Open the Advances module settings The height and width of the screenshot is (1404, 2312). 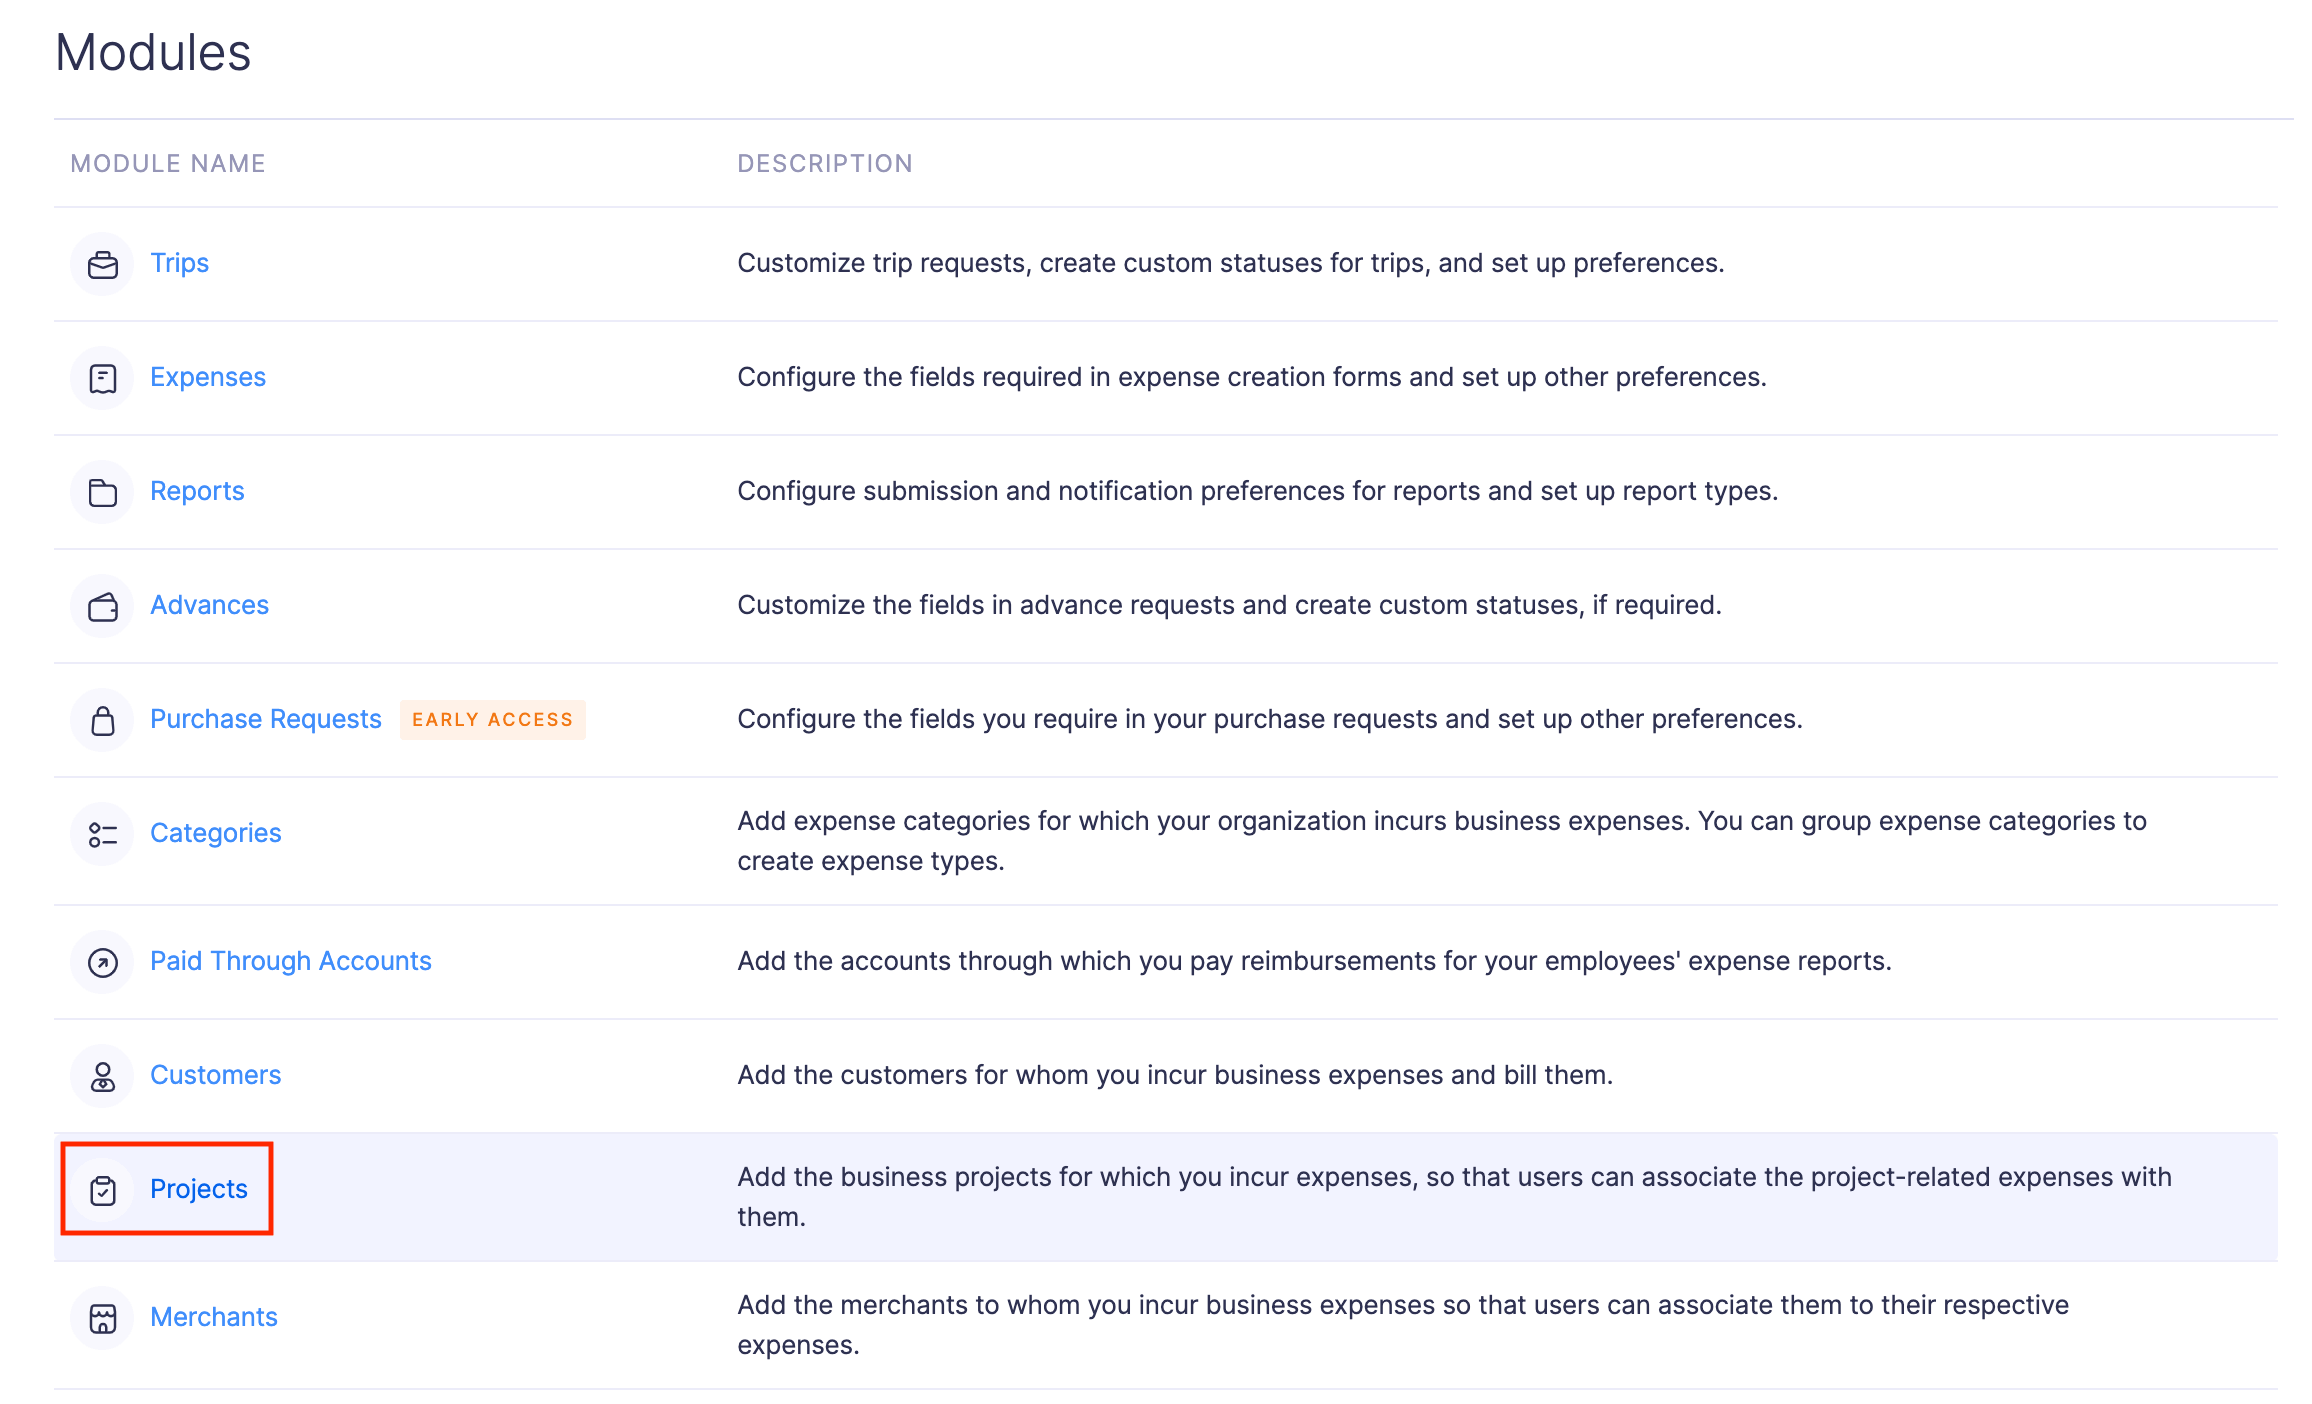[x=209, y=605]
